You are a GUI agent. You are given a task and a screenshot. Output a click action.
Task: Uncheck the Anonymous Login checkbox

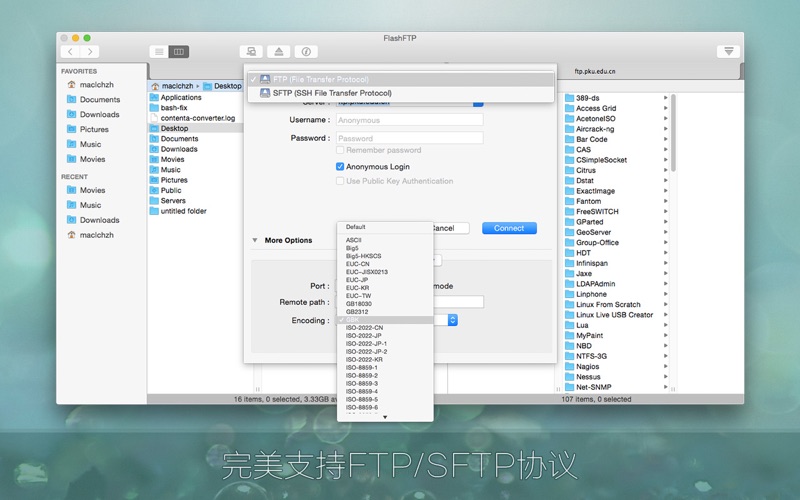point(340,166)
